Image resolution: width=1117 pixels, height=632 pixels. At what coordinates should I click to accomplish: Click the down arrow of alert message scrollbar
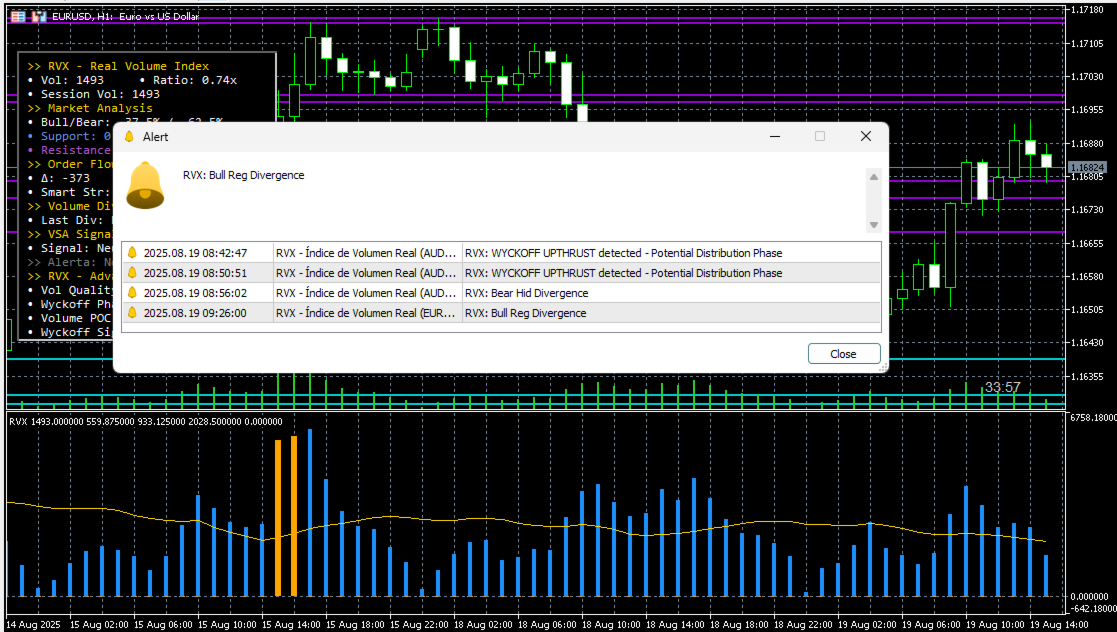[x=873, y=225]
